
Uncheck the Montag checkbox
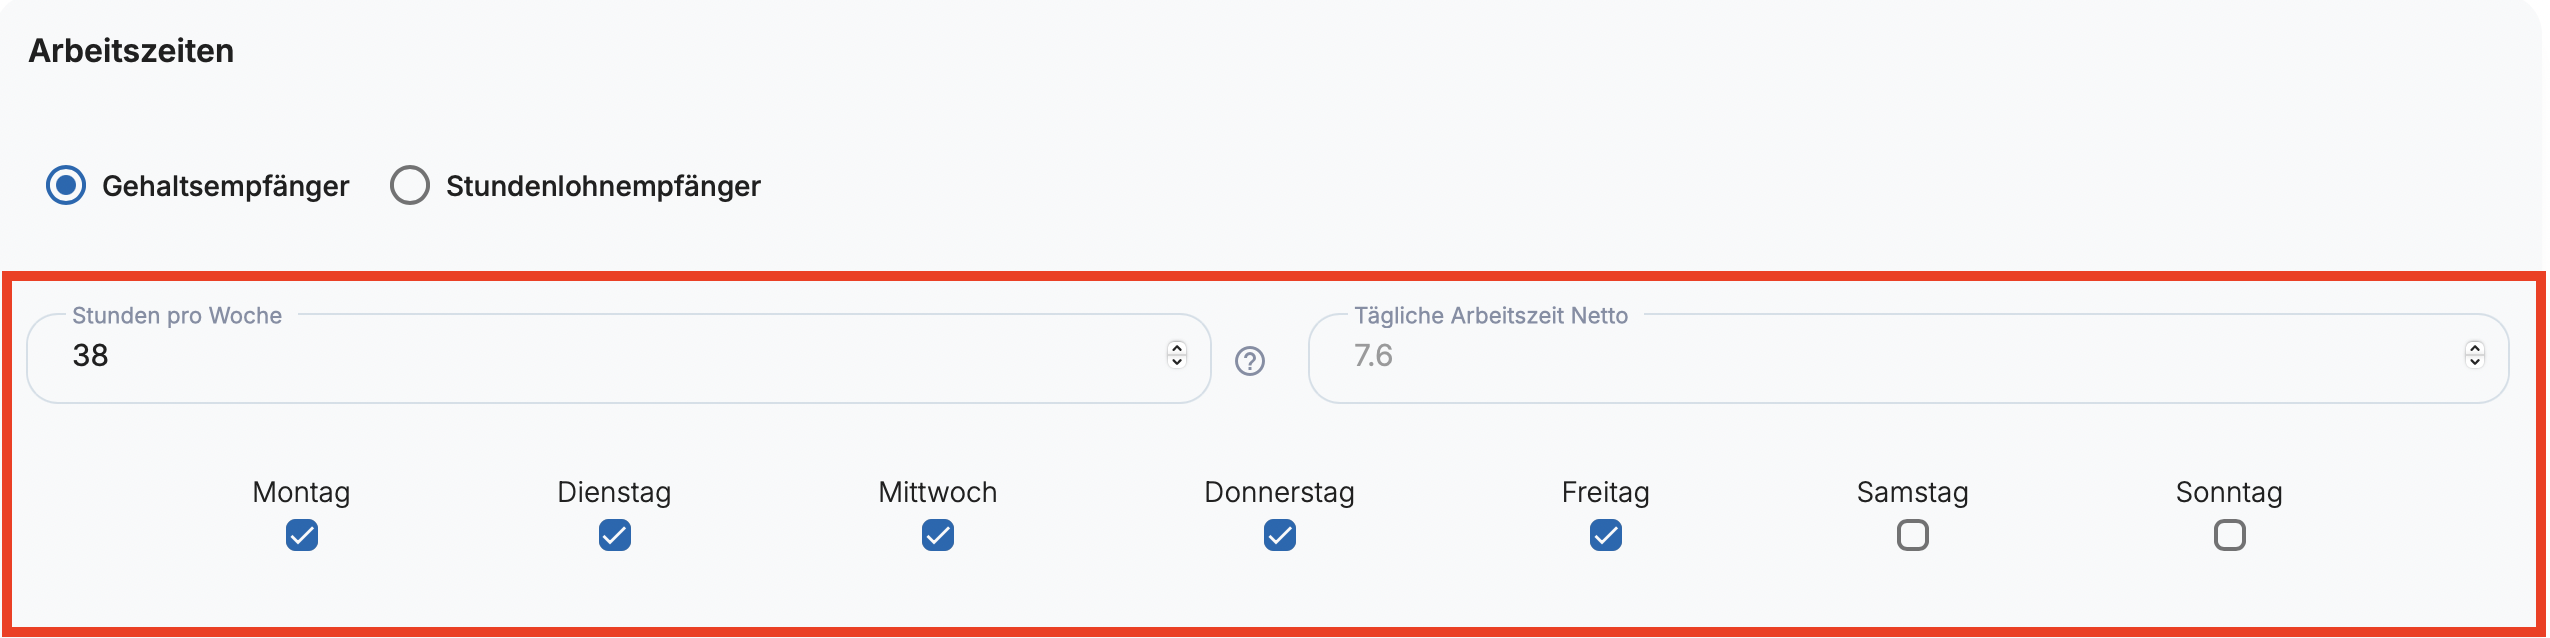[x=301, y=535]
